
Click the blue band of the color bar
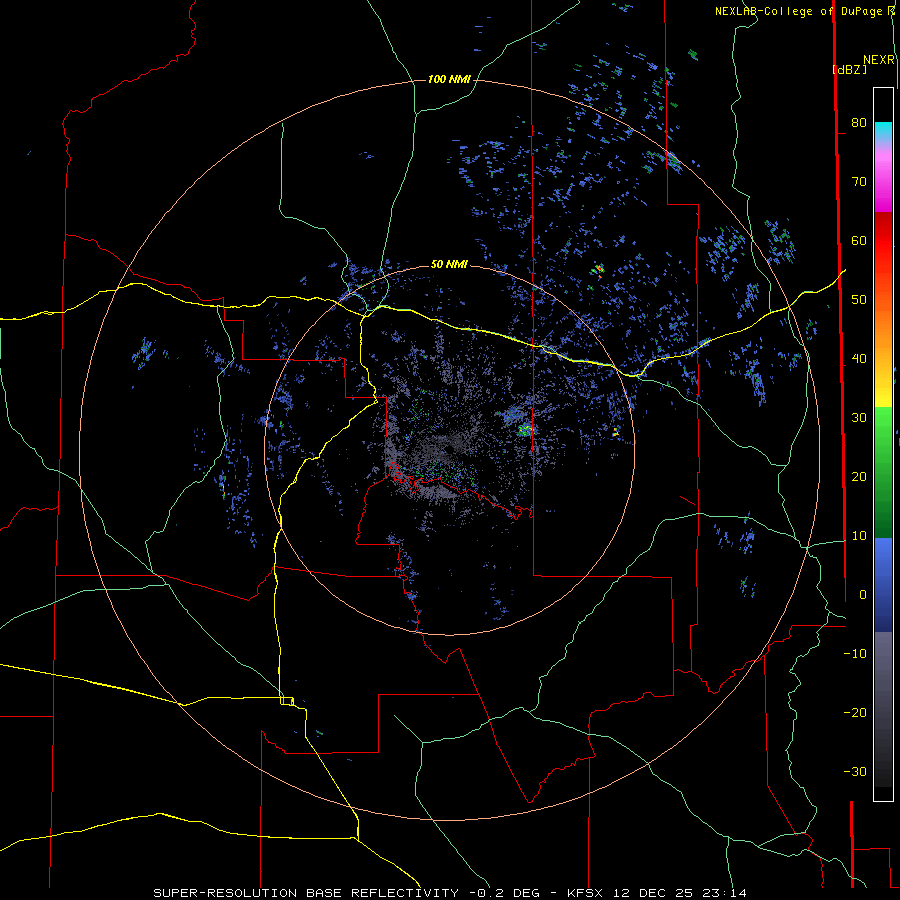pos(883,585)
